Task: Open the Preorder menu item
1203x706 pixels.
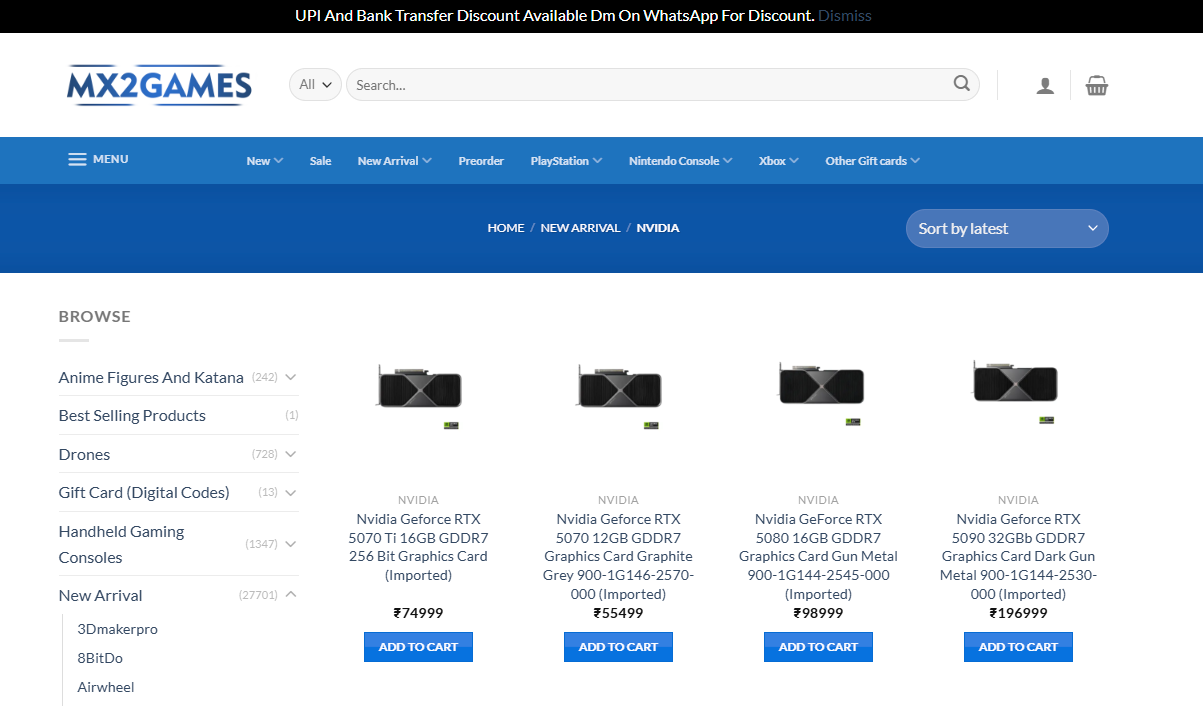Action: pos(481,161)
